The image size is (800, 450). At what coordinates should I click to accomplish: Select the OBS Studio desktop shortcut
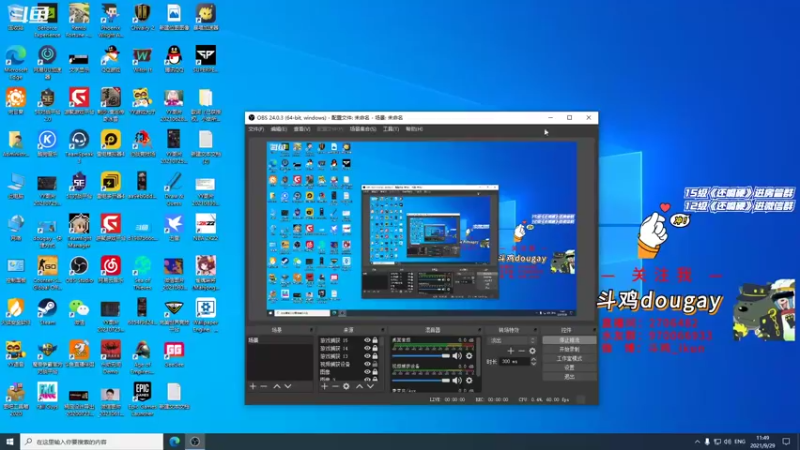click(x=79, y=270)
